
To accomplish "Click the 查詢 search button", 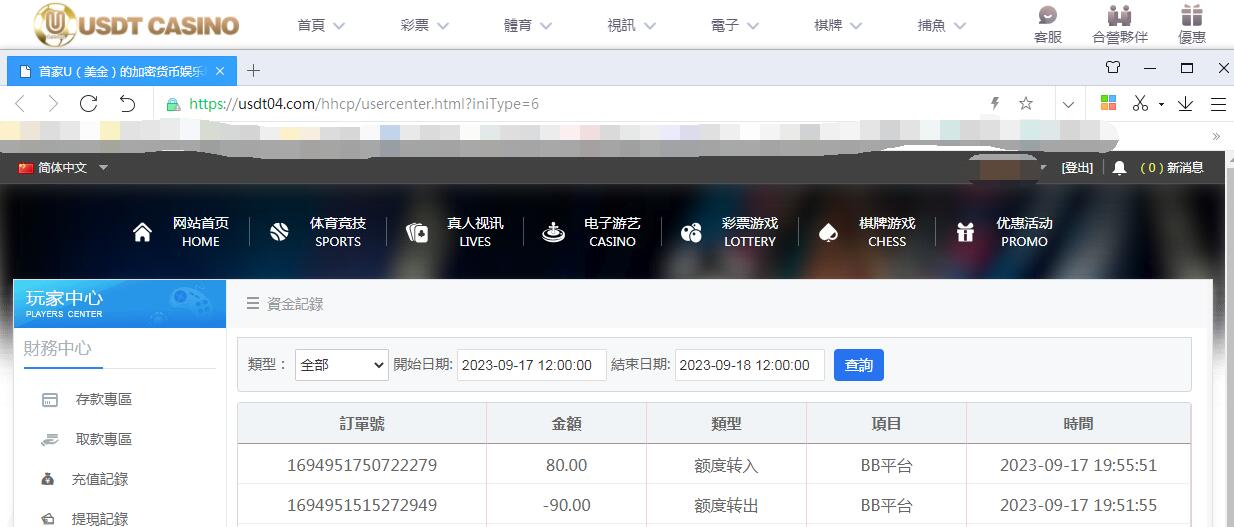I will (858, 365).
